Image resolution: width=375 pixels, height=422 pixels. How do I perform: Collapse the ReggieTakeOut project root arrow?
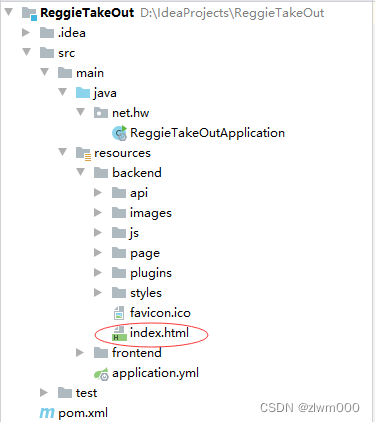9,13
